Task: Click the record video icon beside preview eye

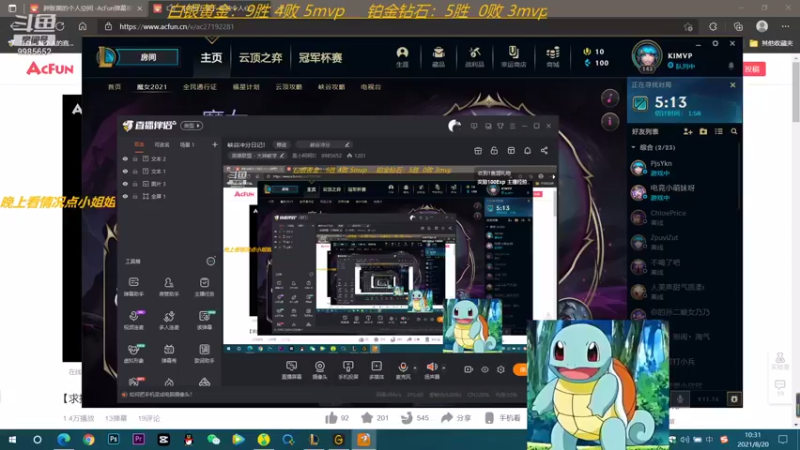Action: 468,369
